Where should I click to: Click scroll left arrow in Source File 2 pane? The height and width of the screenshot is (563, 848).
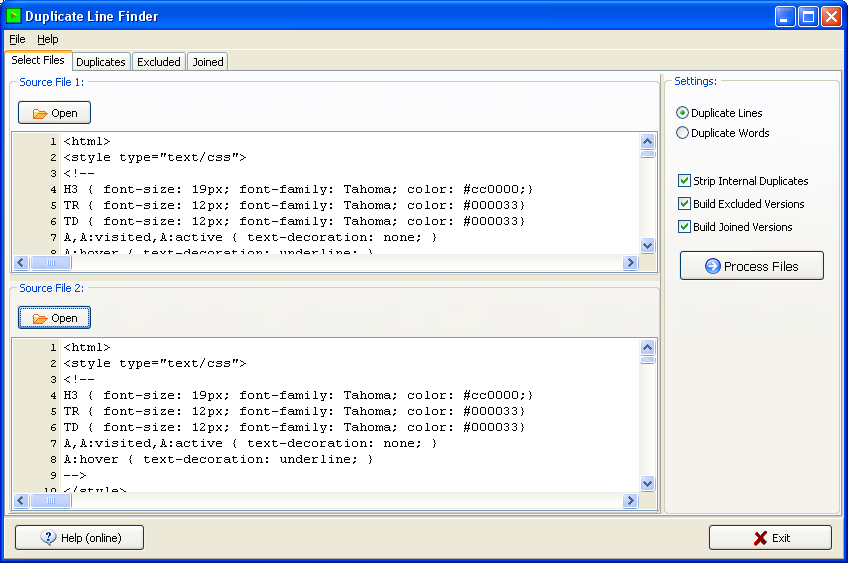click(21, 501)
